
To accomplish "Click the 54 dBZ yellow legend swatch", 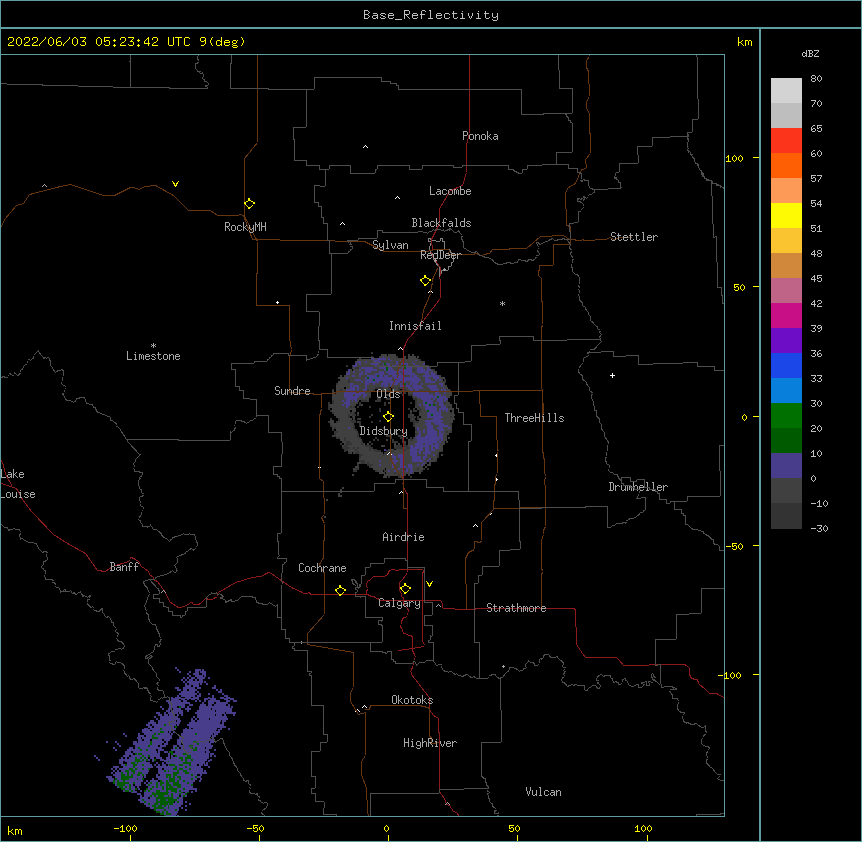I will tap(786, 215).
